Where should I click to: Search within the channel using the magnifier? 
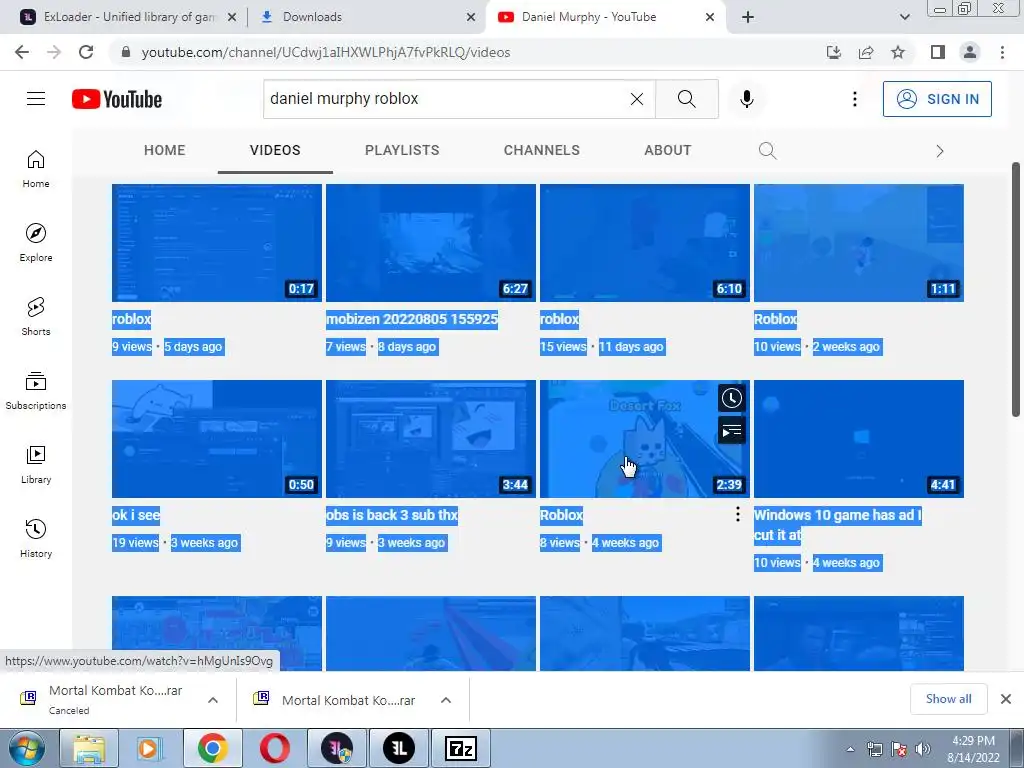(x=767, y=151)
